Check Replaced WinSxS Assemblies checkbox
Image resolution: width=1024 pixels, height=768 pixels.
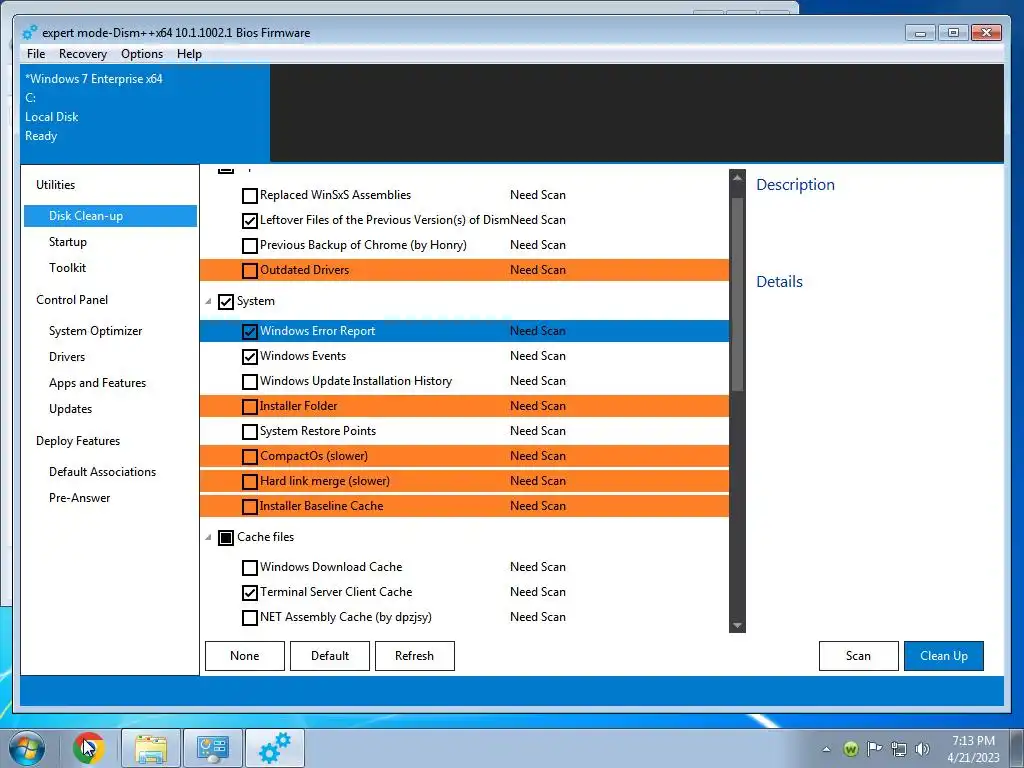pos(249,195)
